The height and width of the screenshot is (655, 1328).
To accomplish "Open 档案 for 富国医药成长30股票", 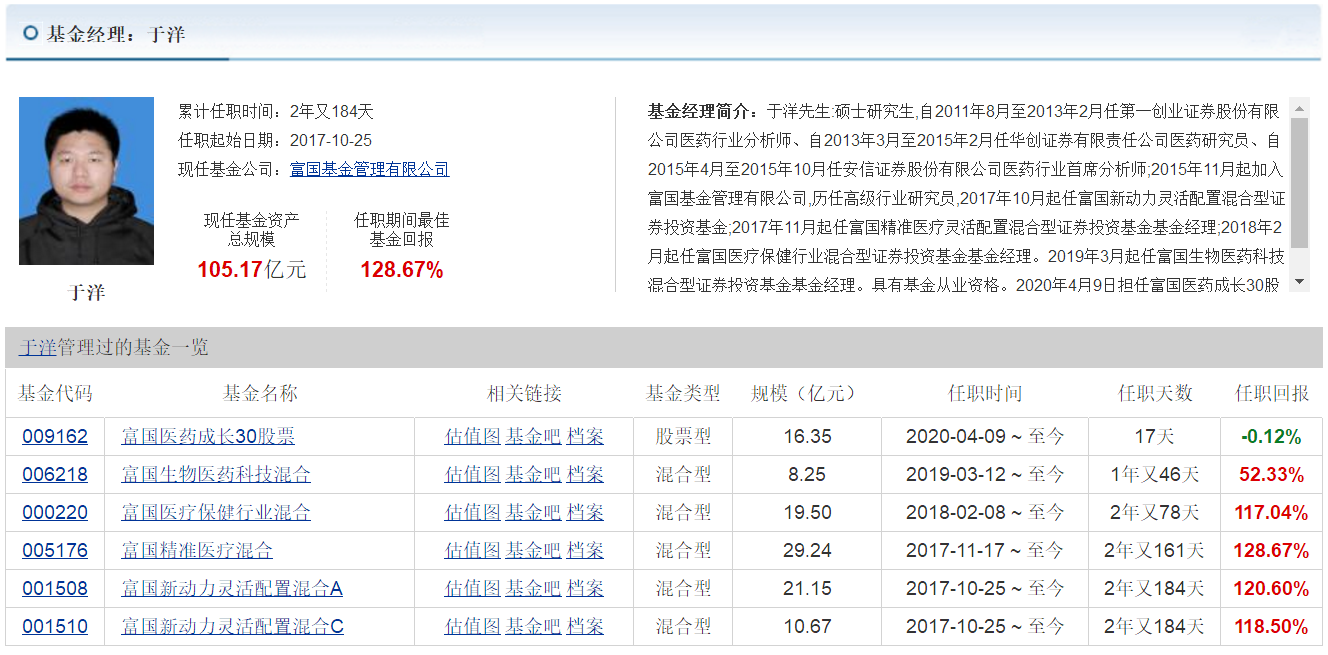I will 585,437.
